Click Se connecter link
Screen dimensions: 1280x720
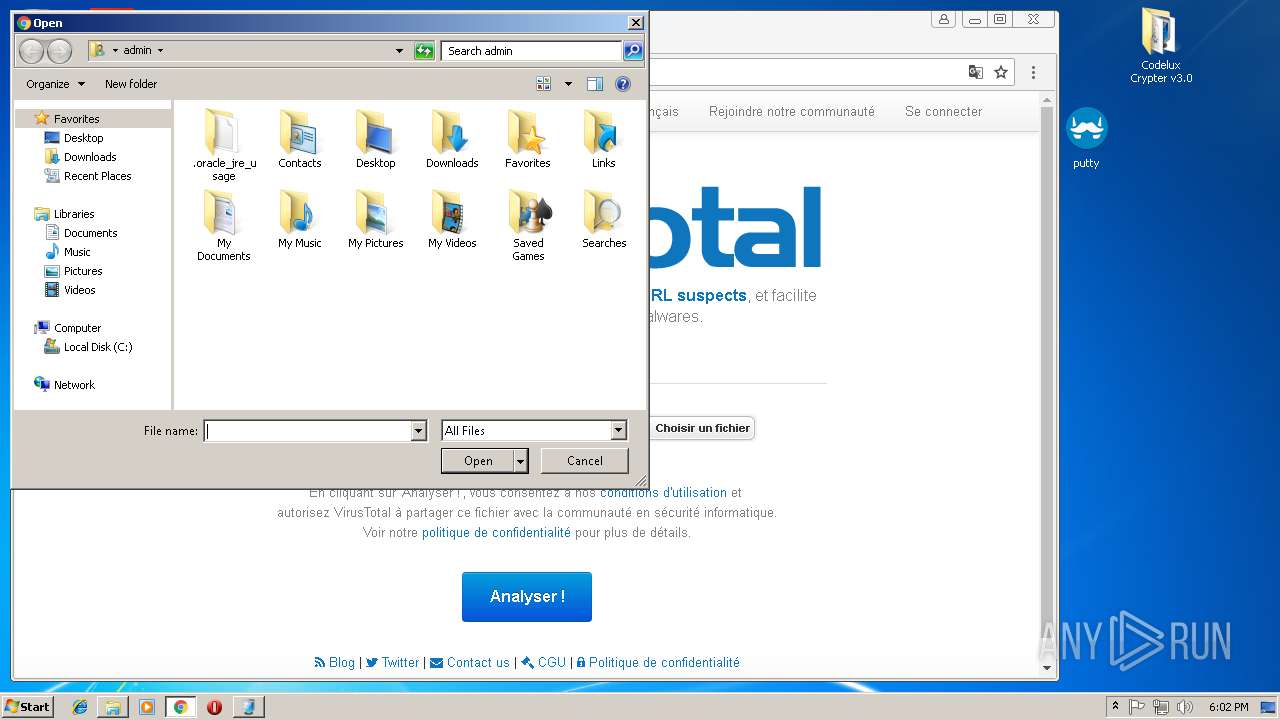tap(944, 112)
